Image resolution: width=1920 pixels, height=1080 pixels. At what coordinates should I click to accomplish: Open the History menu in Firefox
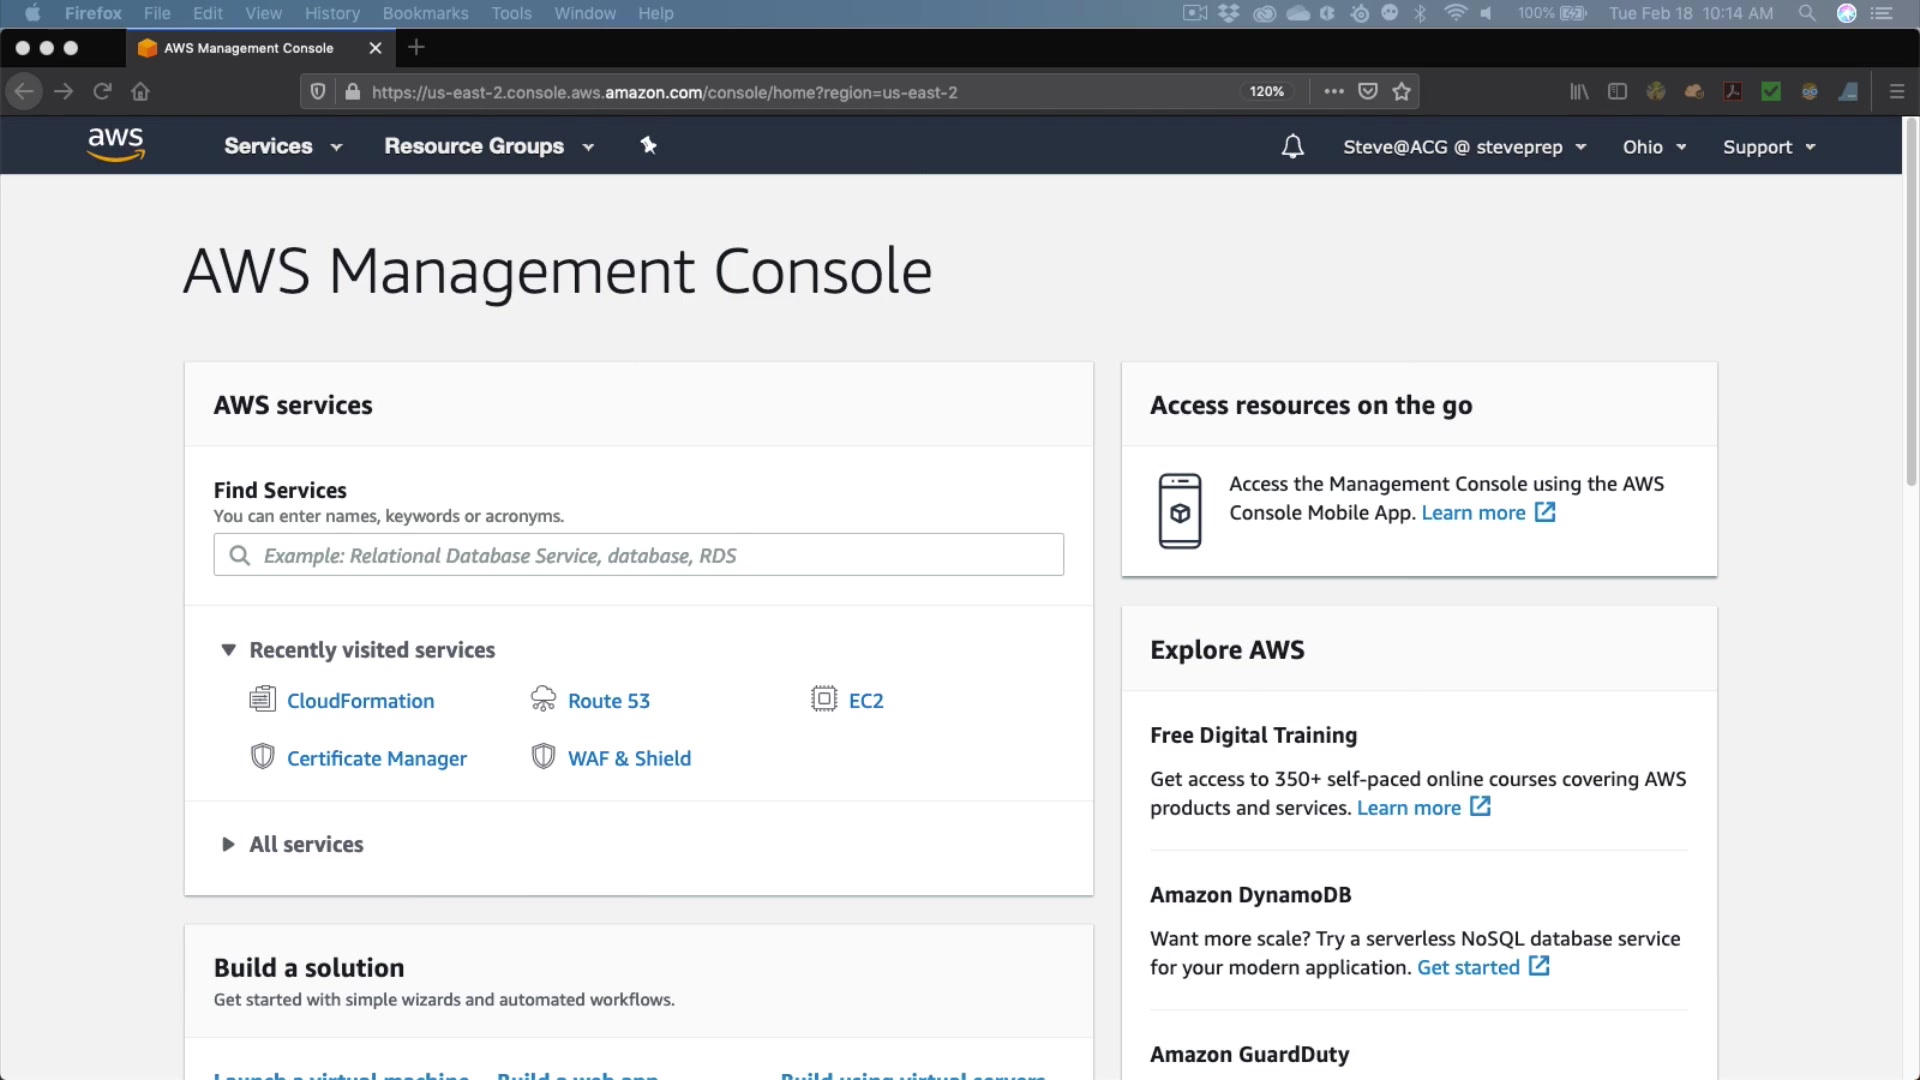(x=332, y=13)
